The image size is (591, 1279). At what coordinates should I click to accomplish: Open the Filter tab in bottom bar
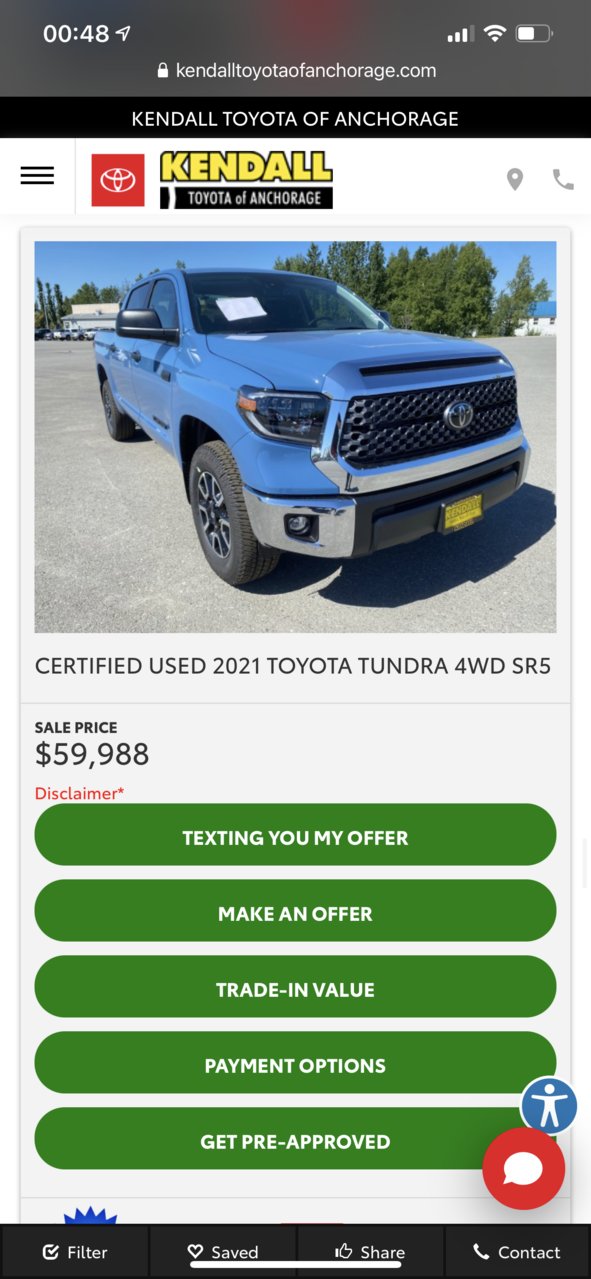75,1252
